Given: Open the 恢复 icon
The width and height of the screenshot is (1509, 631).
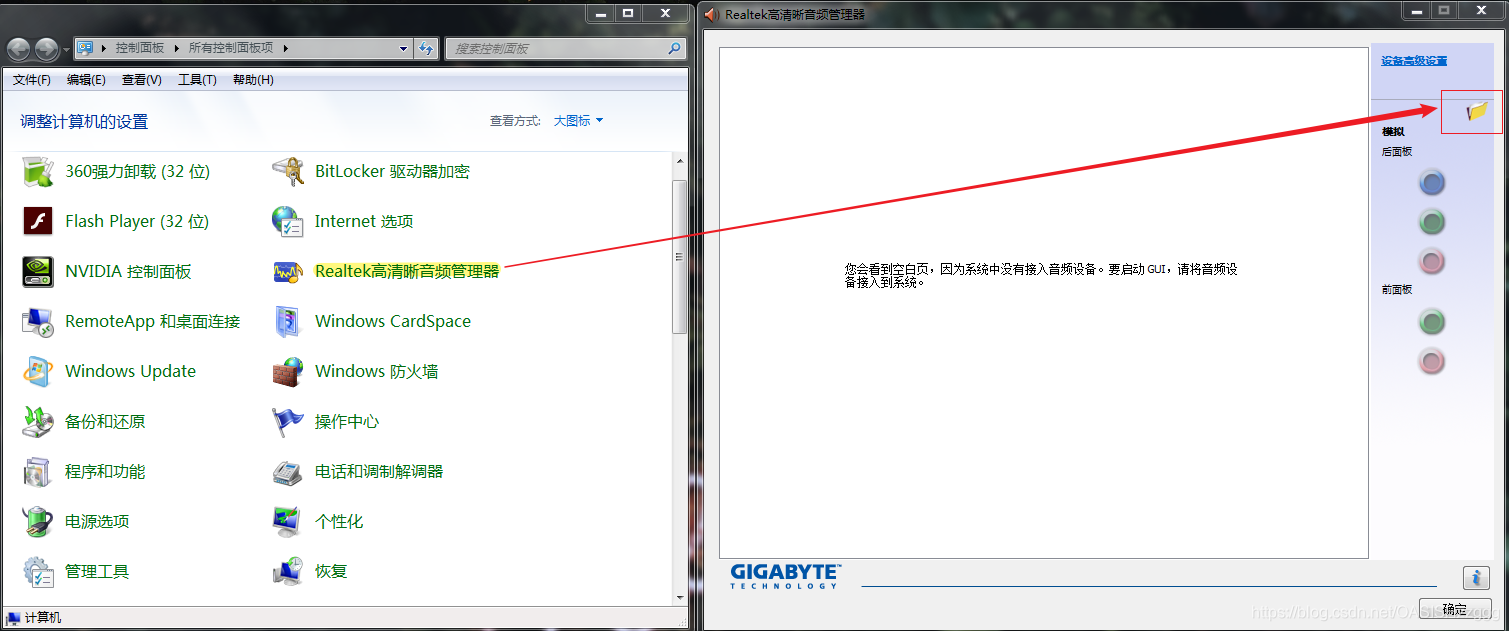Looking at the screenshot, I should point(288,571).
